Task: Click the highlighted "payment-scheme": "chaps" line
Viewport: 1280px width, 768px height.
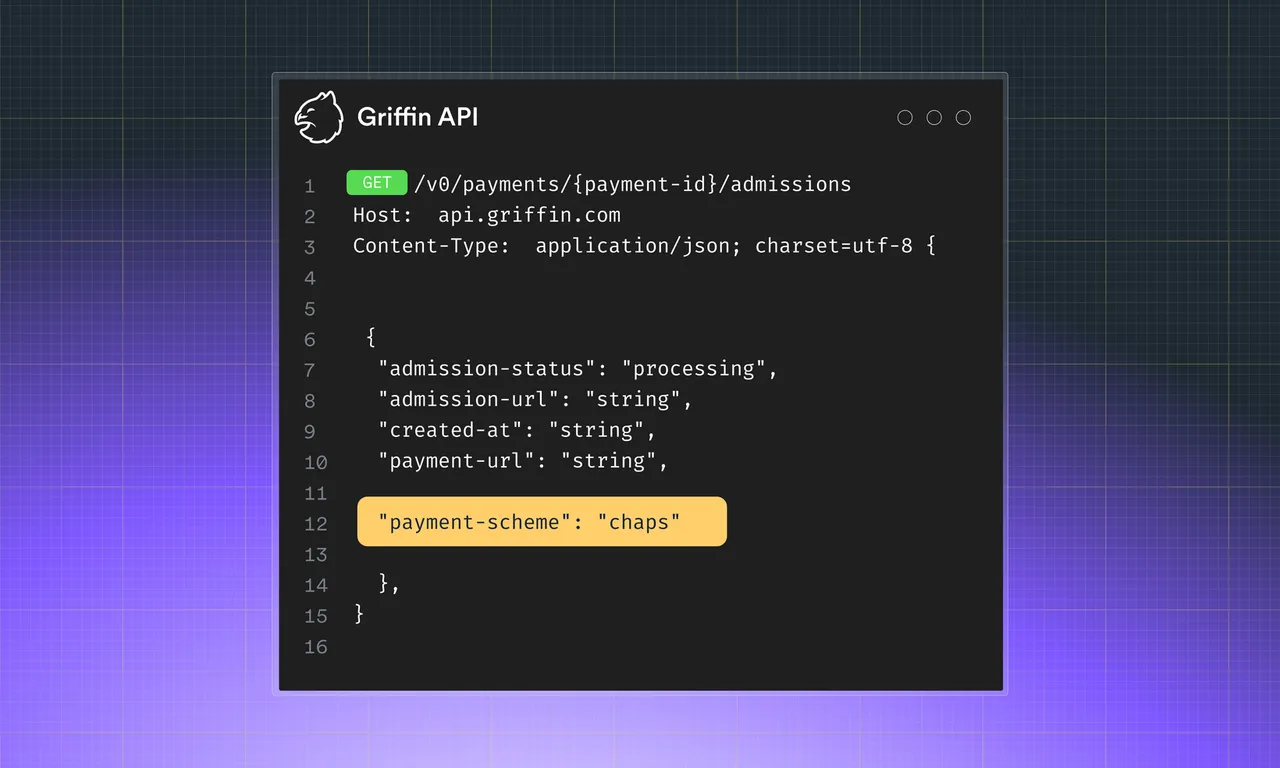Action: (542, 522)
